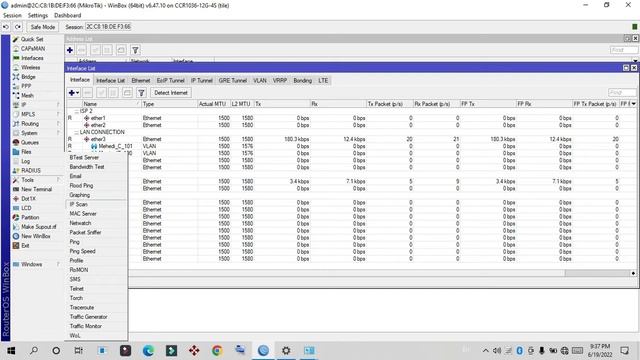Select the Mehedi_C_101 VLAN row
The height and width of the screenshot is (360, 640).
tap(351, 146)
